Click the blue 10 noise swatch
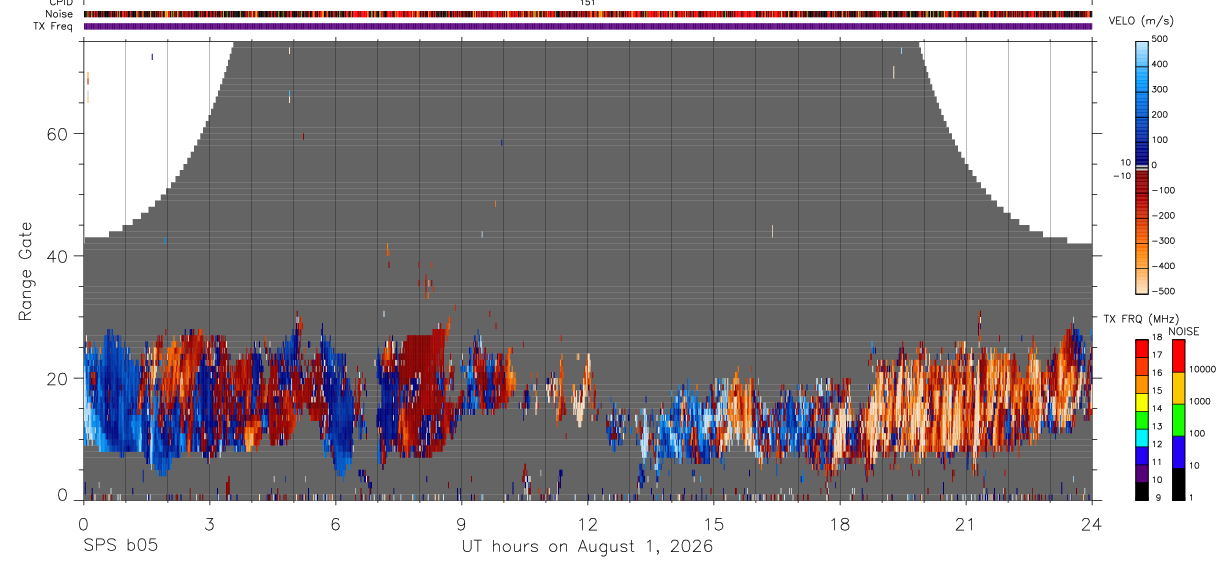This screenshot has height=567, width=1228. 1178,451
